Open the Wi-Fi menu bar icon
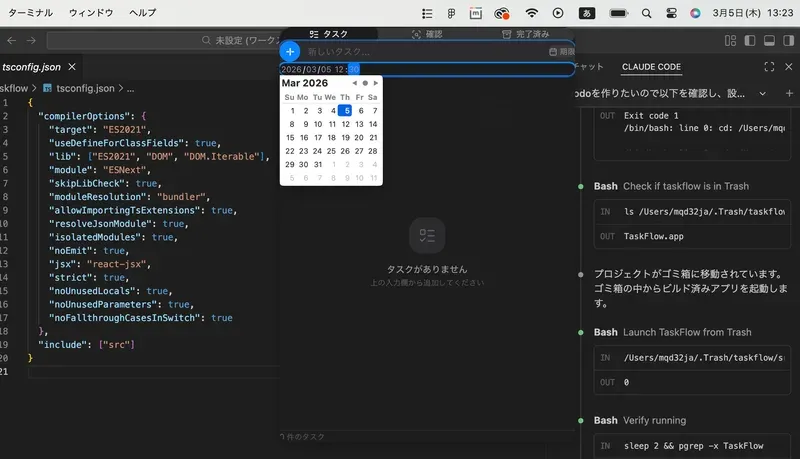The height and width of the screenshot is (459, 800). (532, 13)
